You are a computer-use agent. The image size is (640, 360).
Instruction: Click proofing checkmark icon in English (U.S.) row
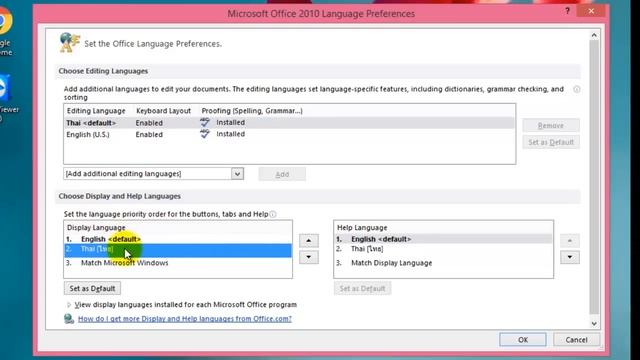tap(205, 133)
